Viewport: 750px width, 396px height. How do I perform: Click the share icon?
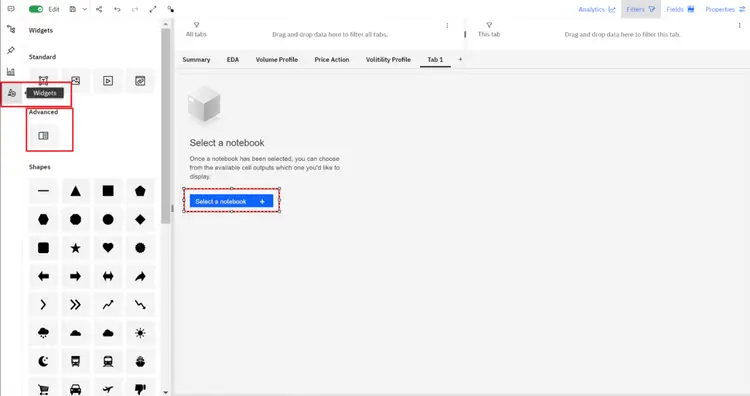coord(99,9)
